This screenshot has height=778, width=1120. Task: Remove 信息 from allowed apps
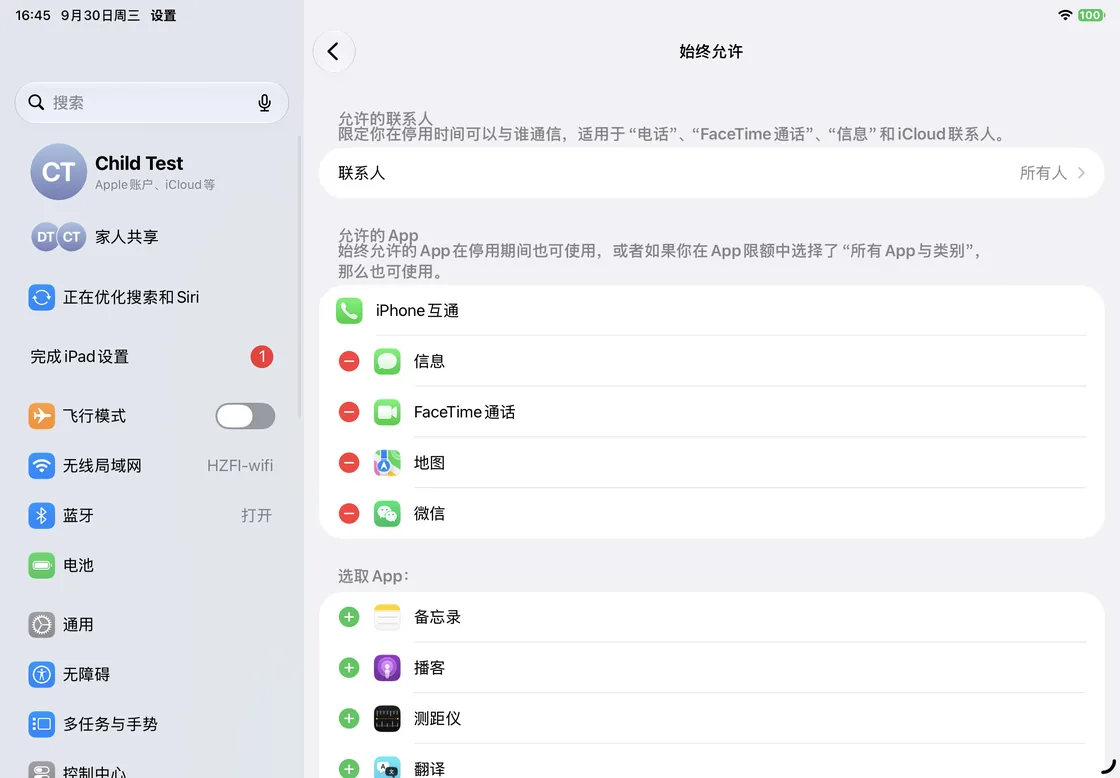(349, 361)
